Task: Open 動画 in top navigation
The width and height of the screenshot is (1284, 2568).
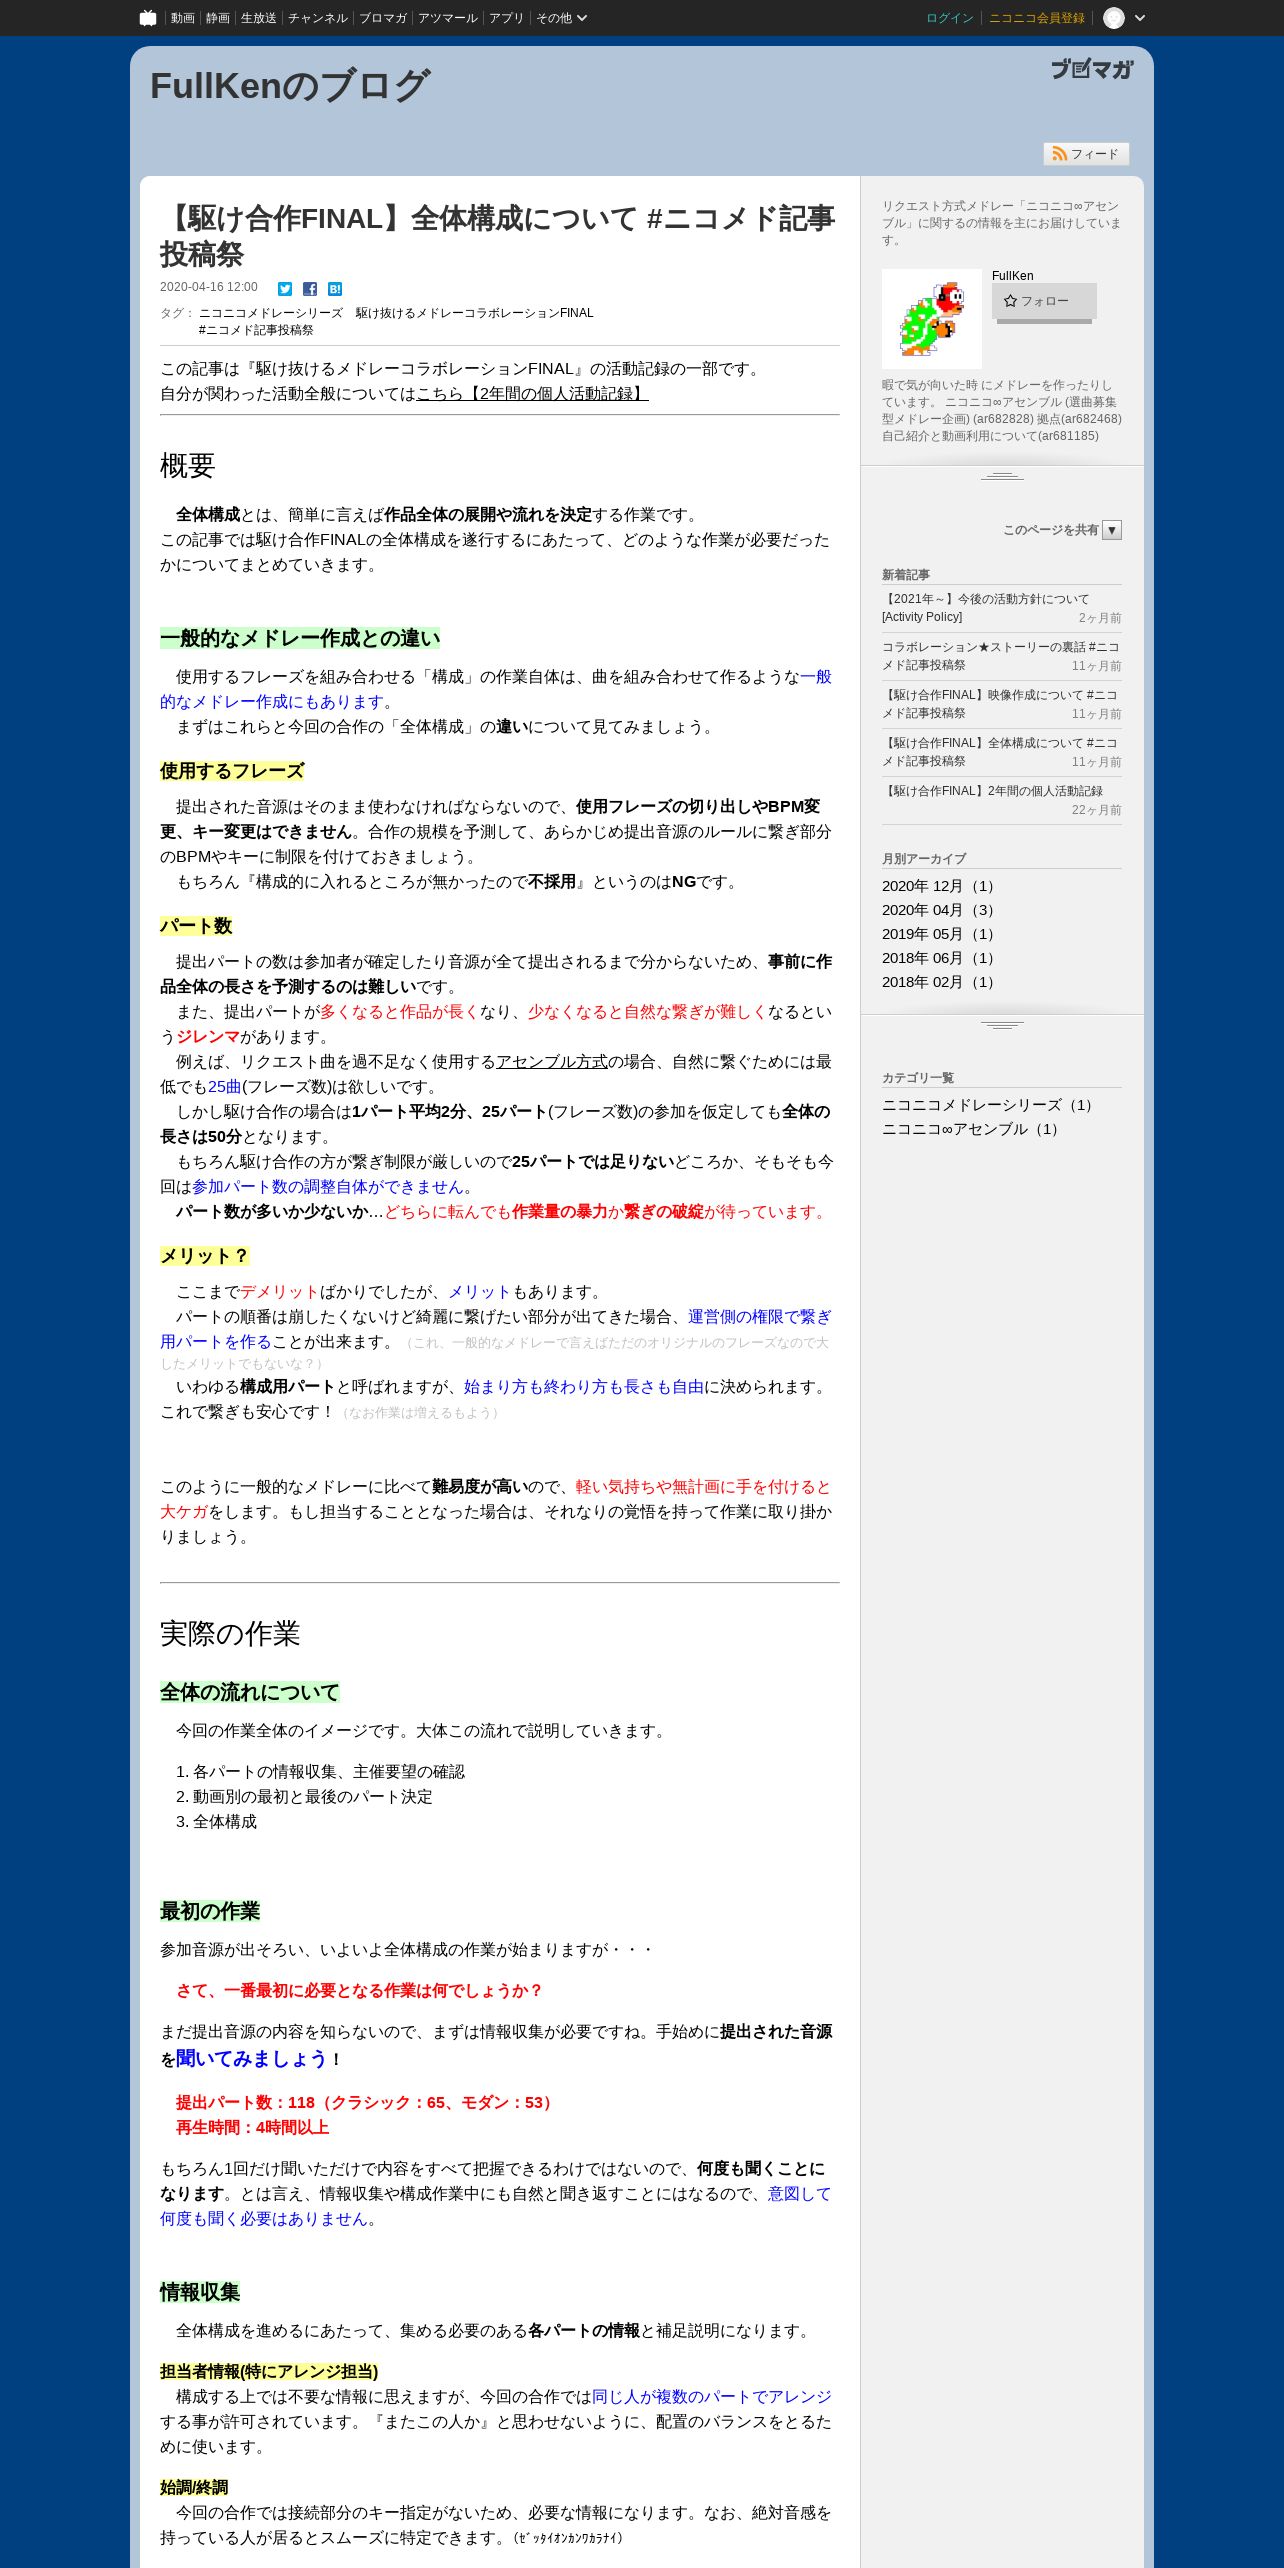Action: click(x=182, y=18)
